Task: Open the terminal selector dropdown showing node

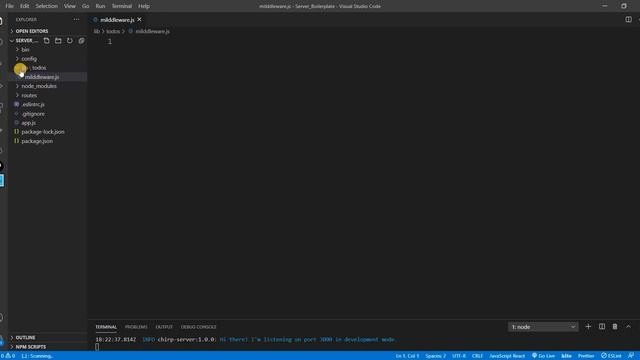Action: 543,327
